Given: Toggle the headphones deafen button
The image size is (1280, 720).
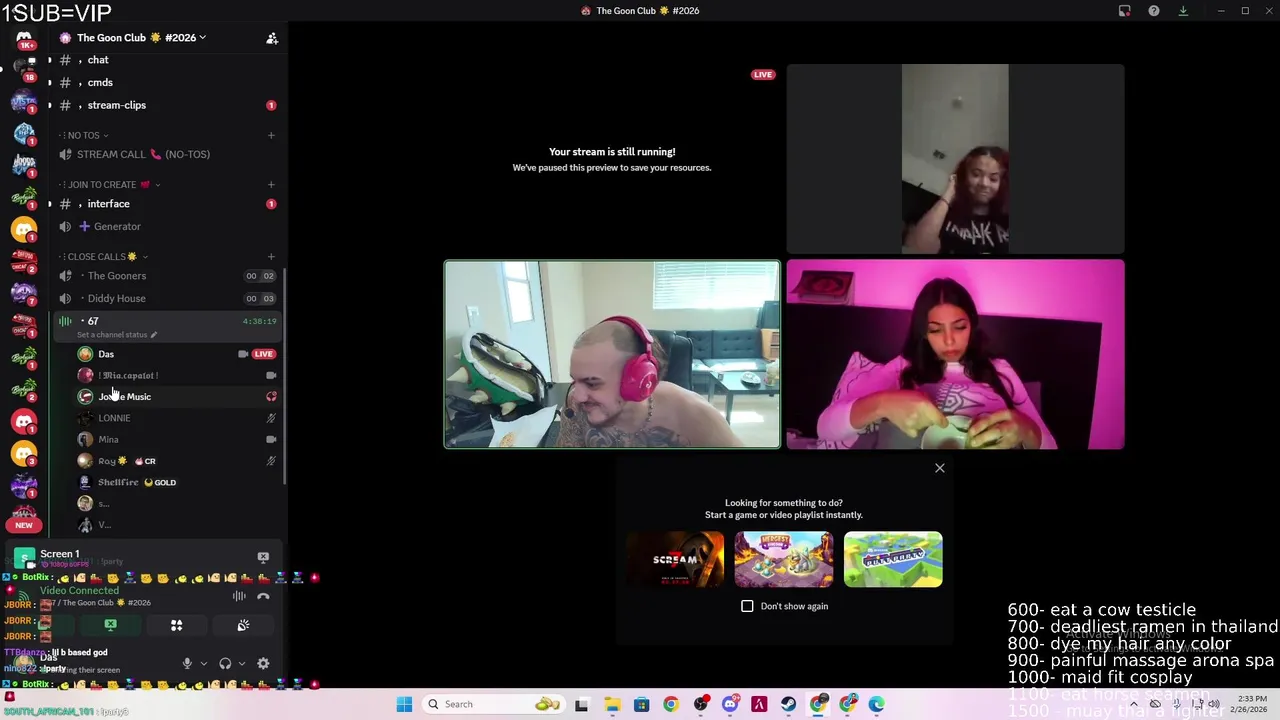Looking at the screenshot, I should pyautogui.click(x=225, y=664).
